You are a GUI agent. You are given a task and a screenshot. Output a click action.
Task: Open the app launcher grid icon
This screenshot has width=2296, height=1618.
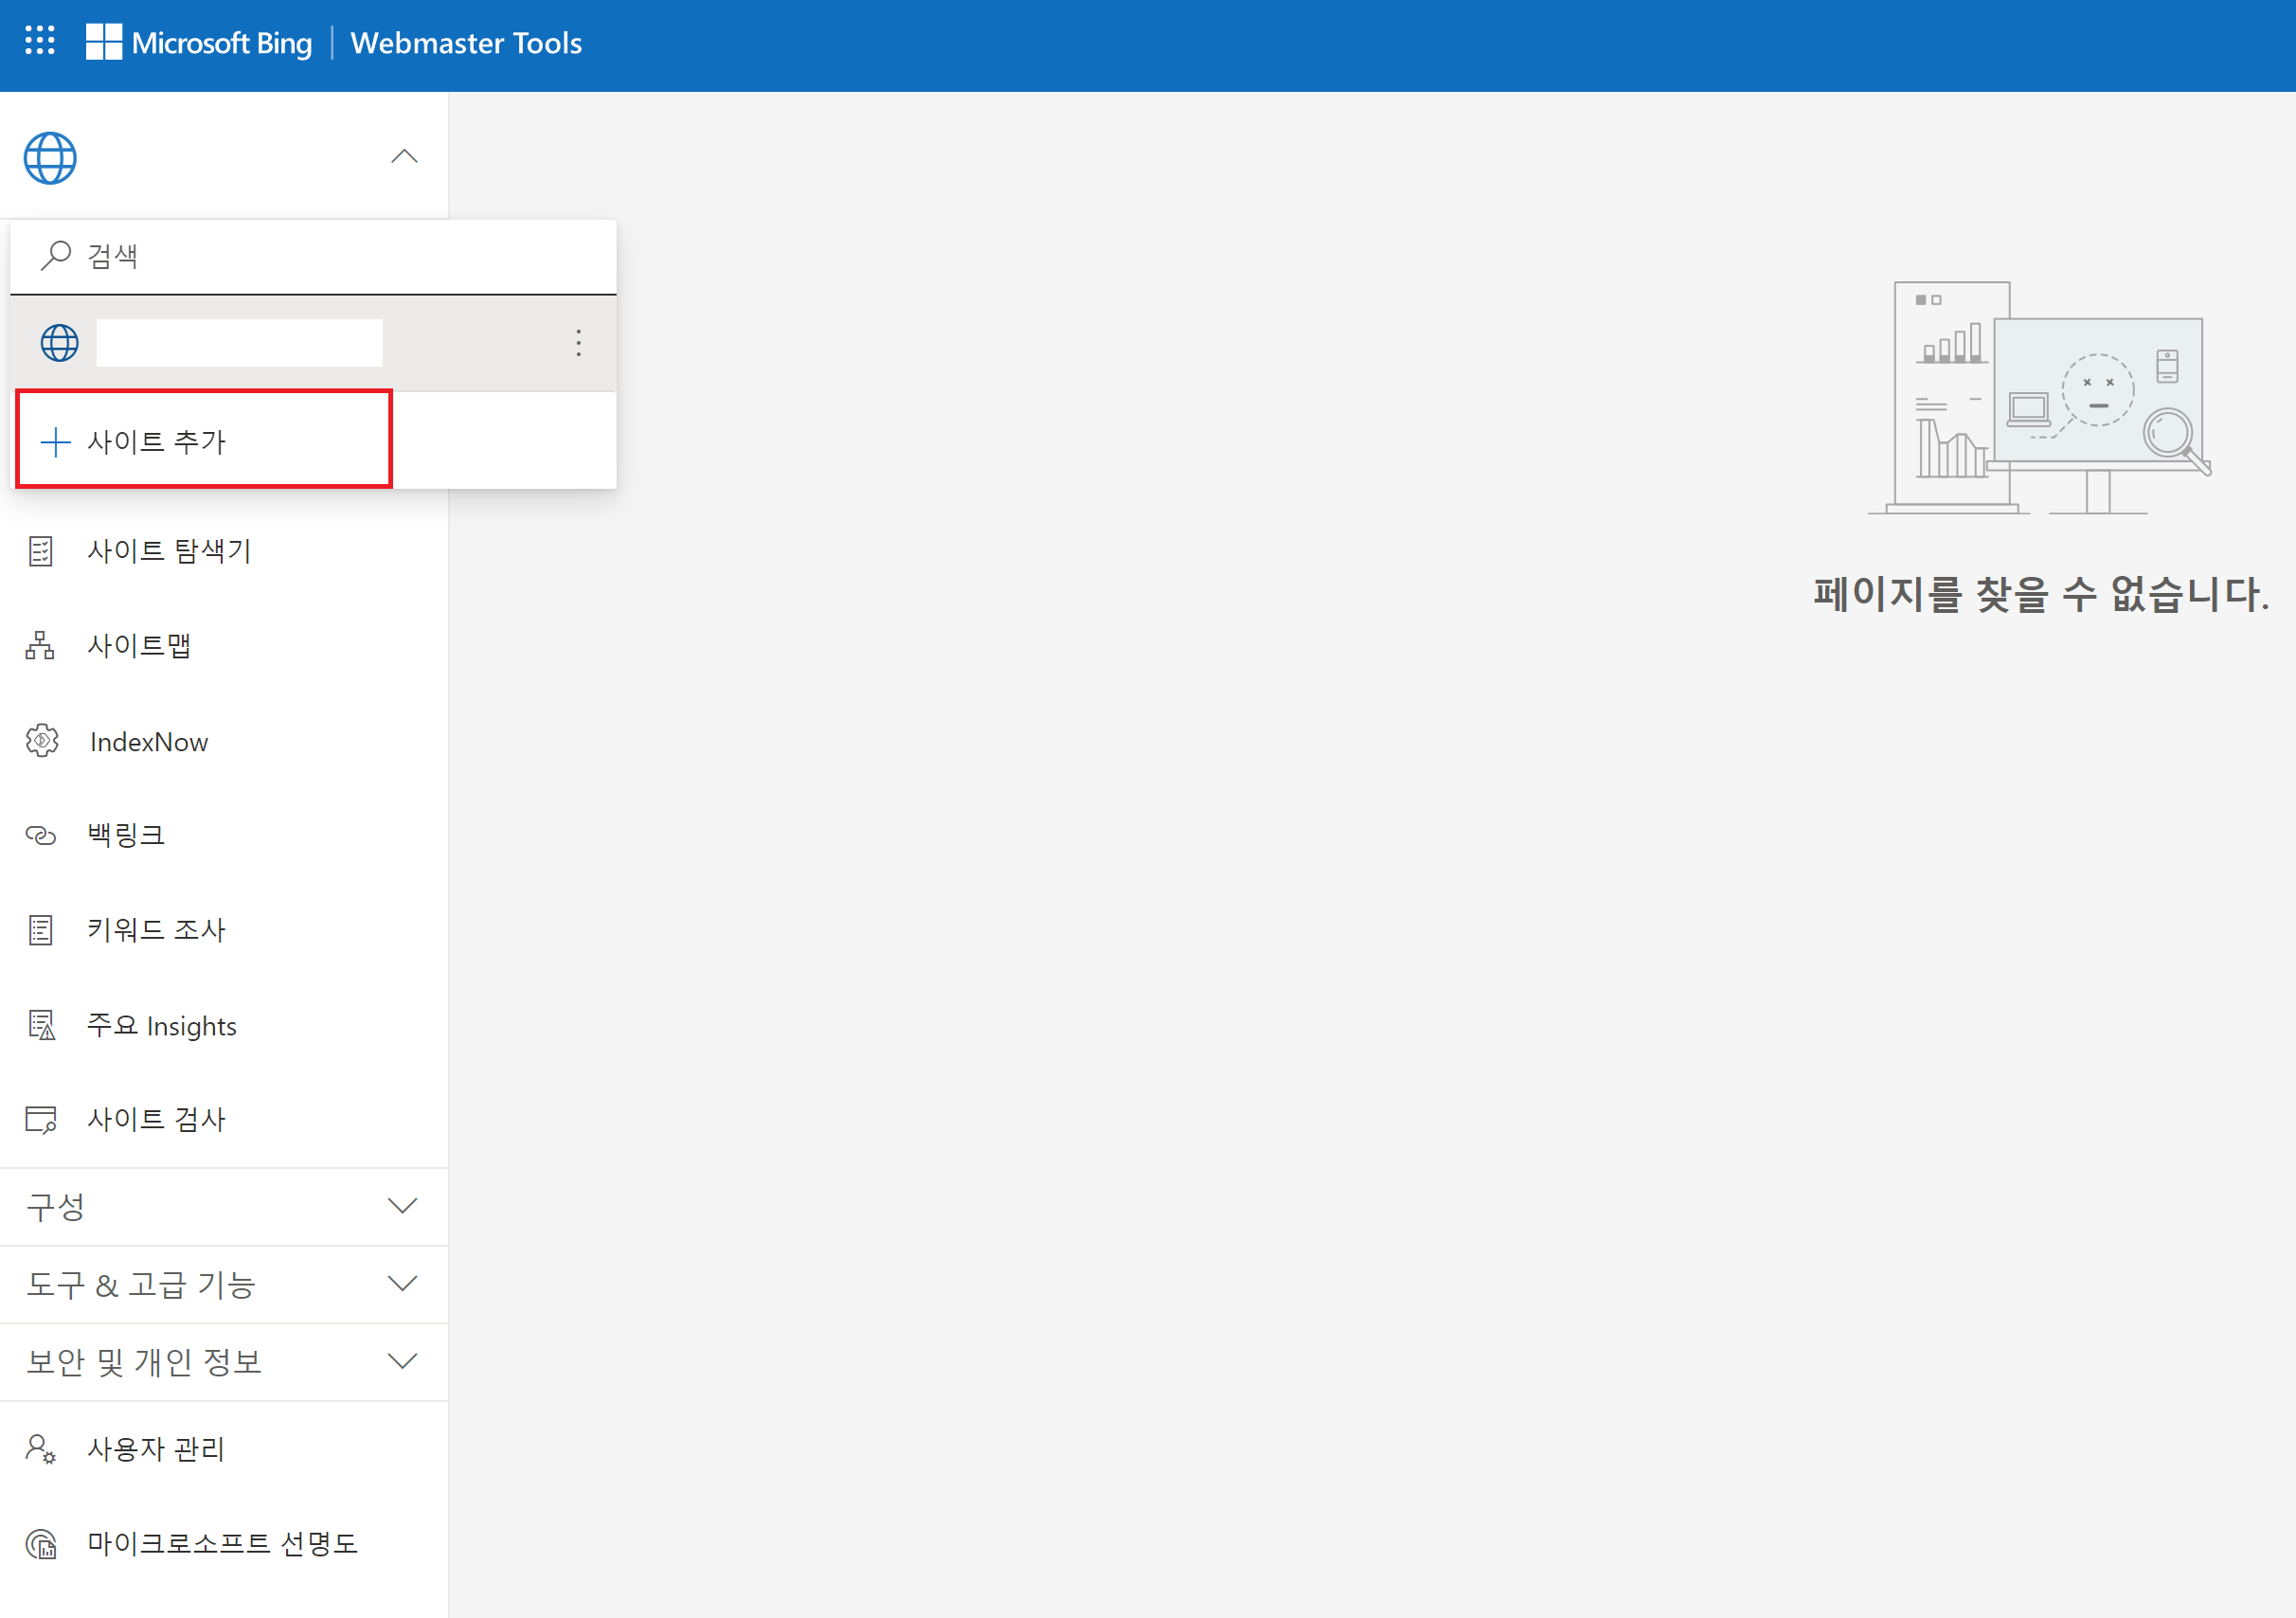click(x=40, y=41)
